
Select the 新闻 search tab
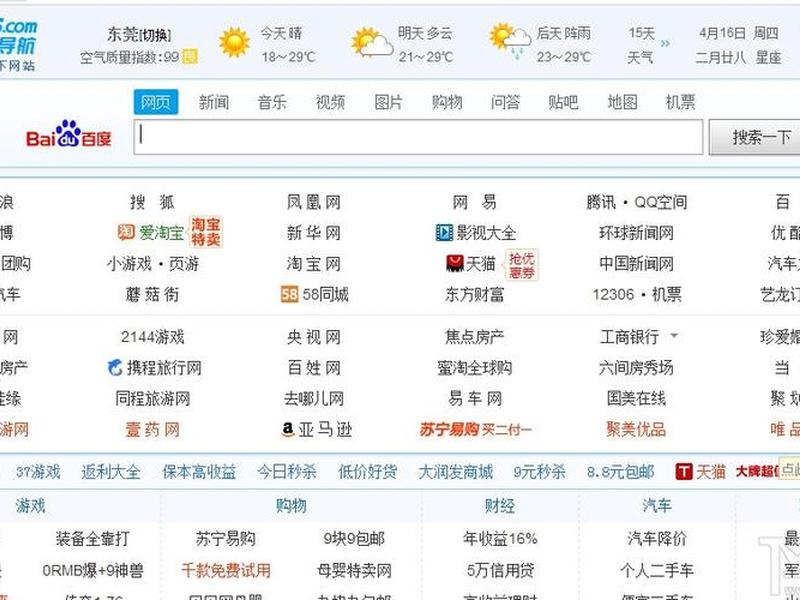point(214,102)
